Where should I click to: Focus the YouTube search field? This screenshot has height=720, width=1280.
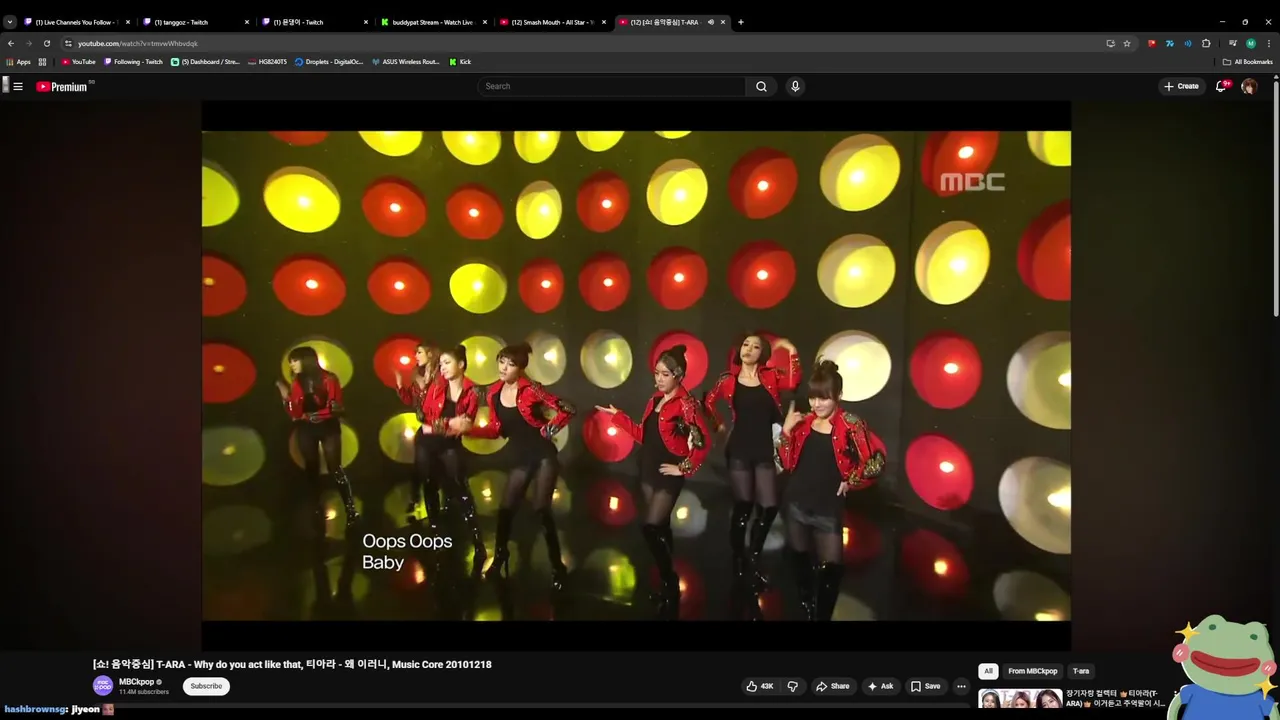(x=612, y=86)
